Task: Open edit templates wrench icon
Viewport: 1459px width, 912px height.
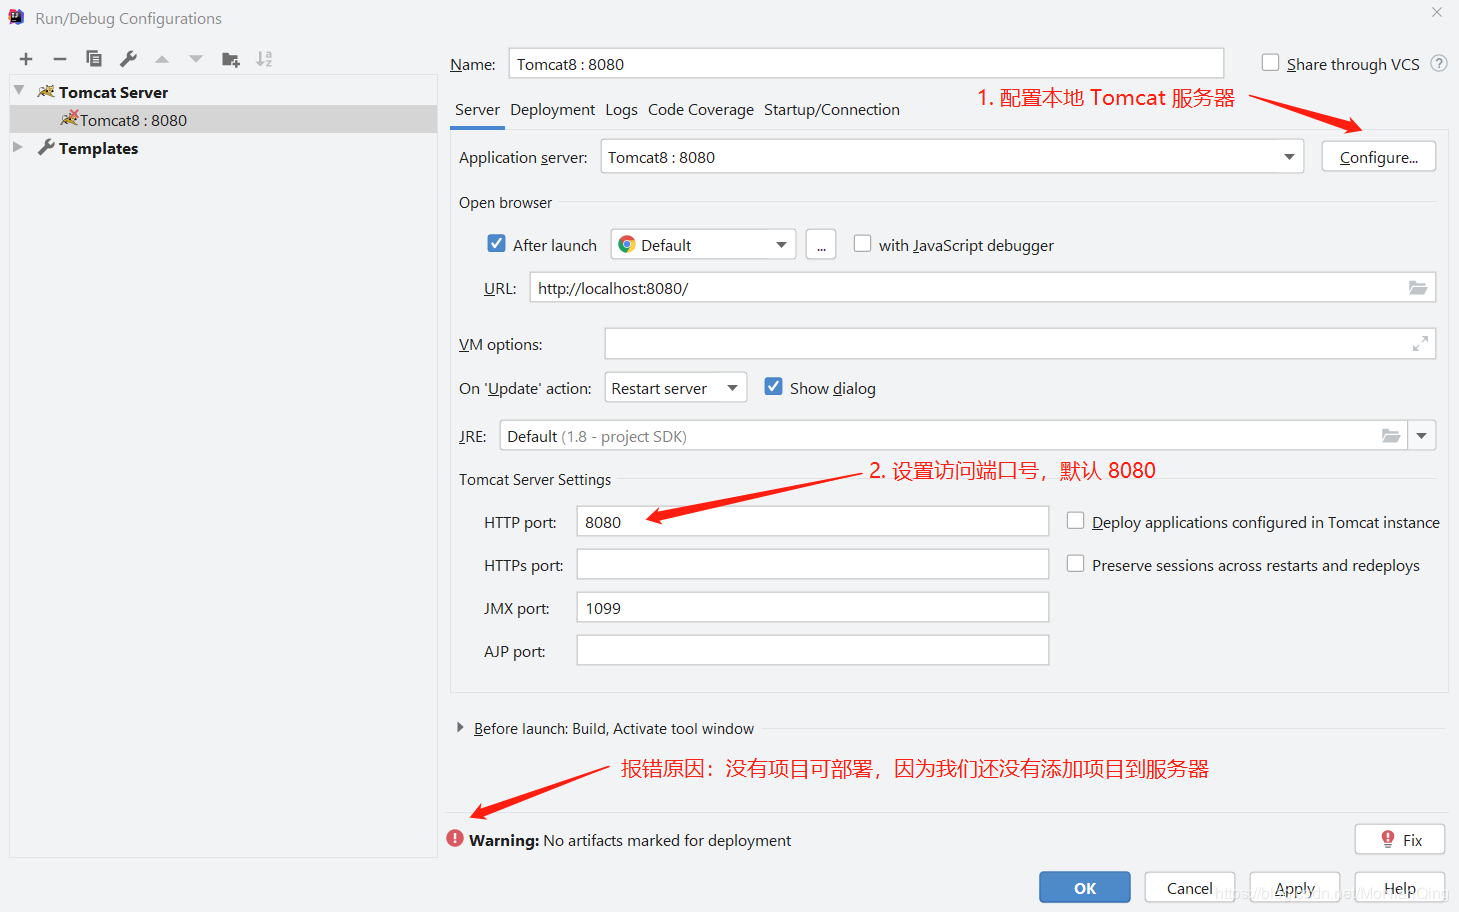Action: click(x=128, y=59)
